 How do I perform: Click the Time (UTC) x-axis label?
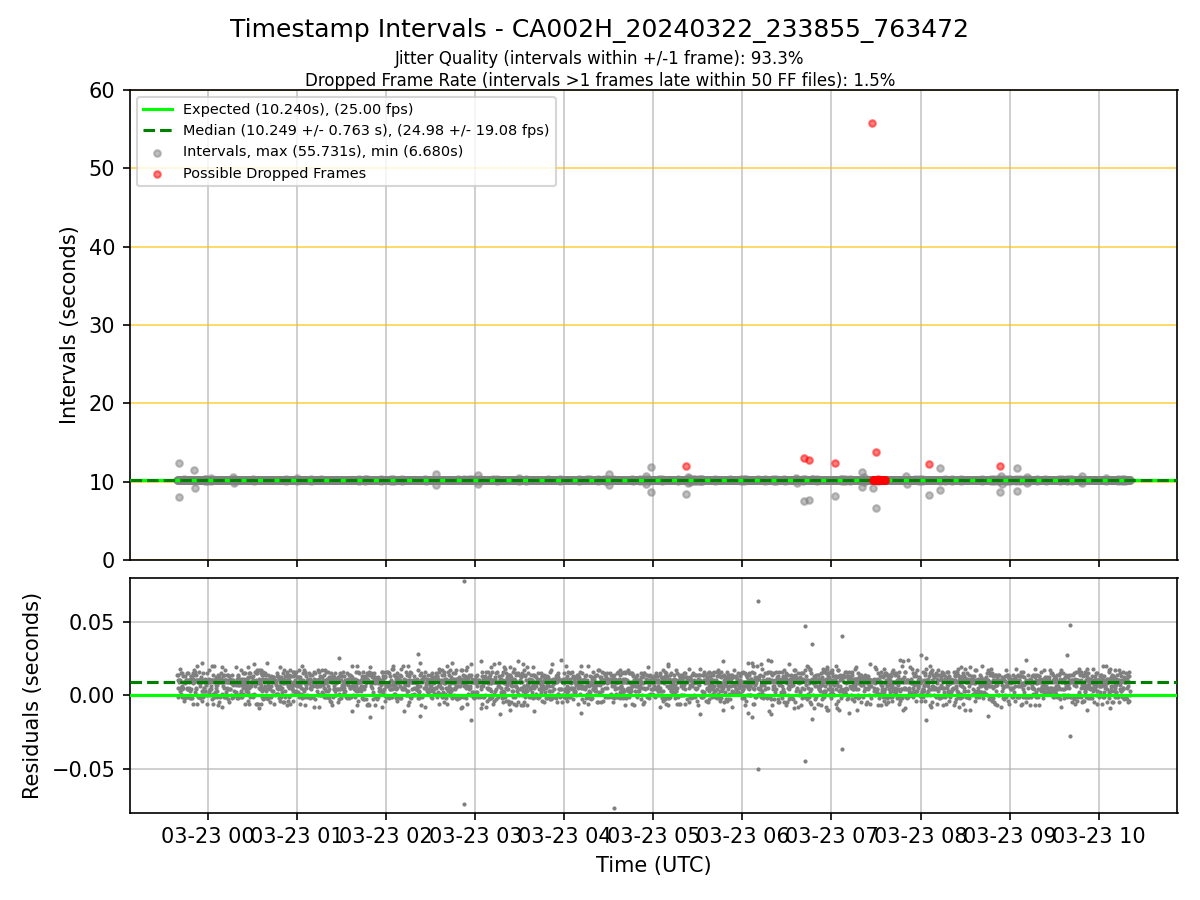click(654, 865)
